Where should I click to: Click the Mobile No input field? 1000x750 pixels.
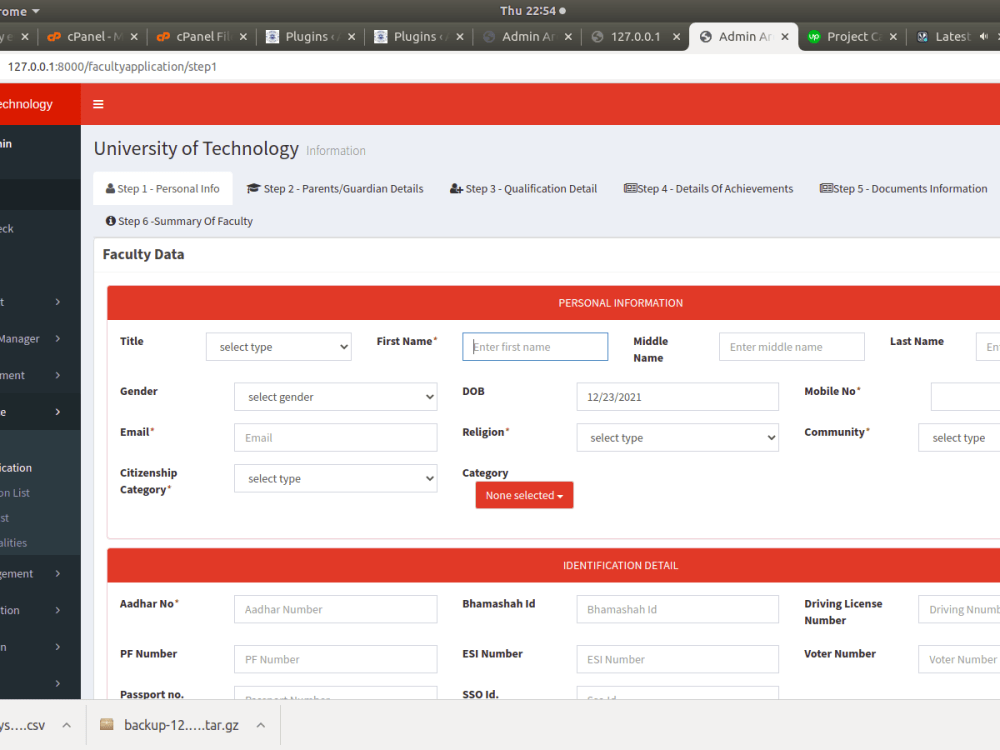965,397
